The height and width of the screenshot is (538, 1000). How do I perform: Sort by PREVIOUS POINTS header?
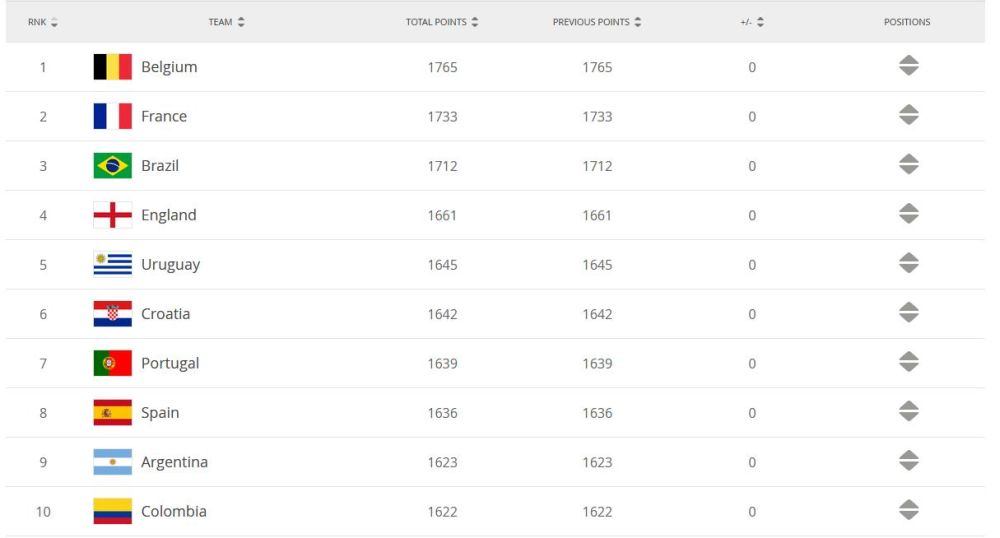click(x=597, y=22)
